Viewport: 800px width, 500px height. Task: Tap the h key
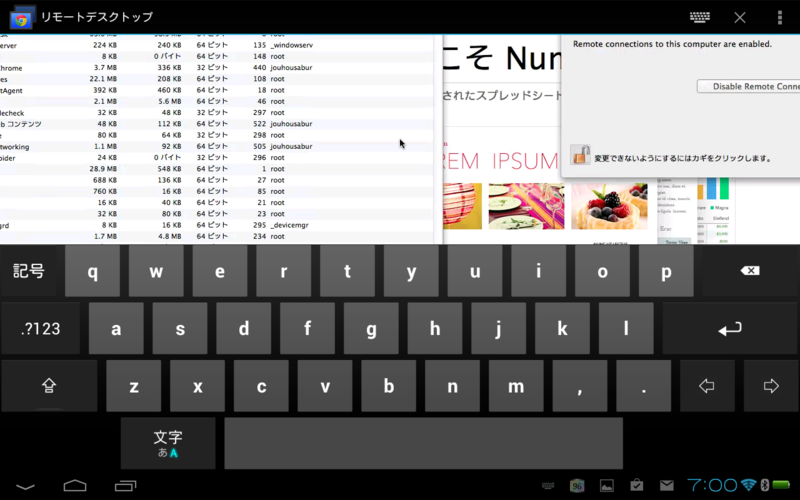click(435, 329)
